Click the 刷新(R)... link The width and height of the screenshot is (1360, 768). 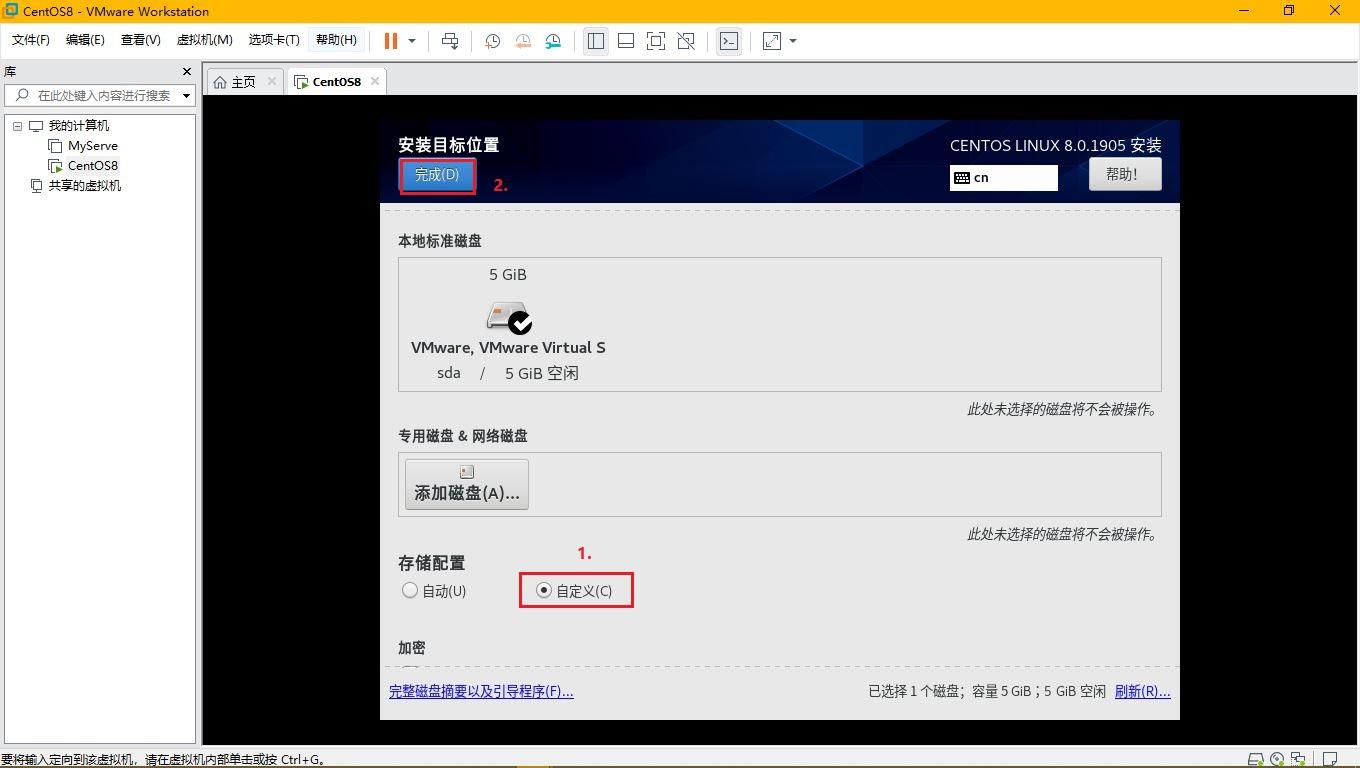tap(1142, 691)
